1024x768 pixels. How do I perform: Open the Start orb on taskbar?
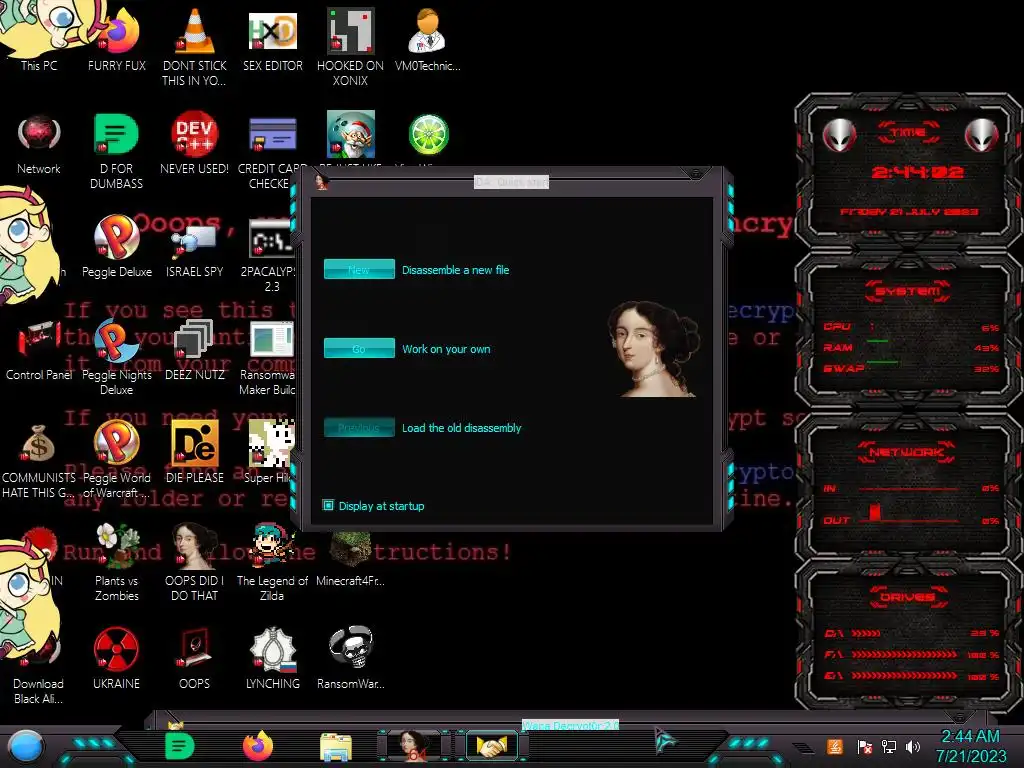pos(26,746)
